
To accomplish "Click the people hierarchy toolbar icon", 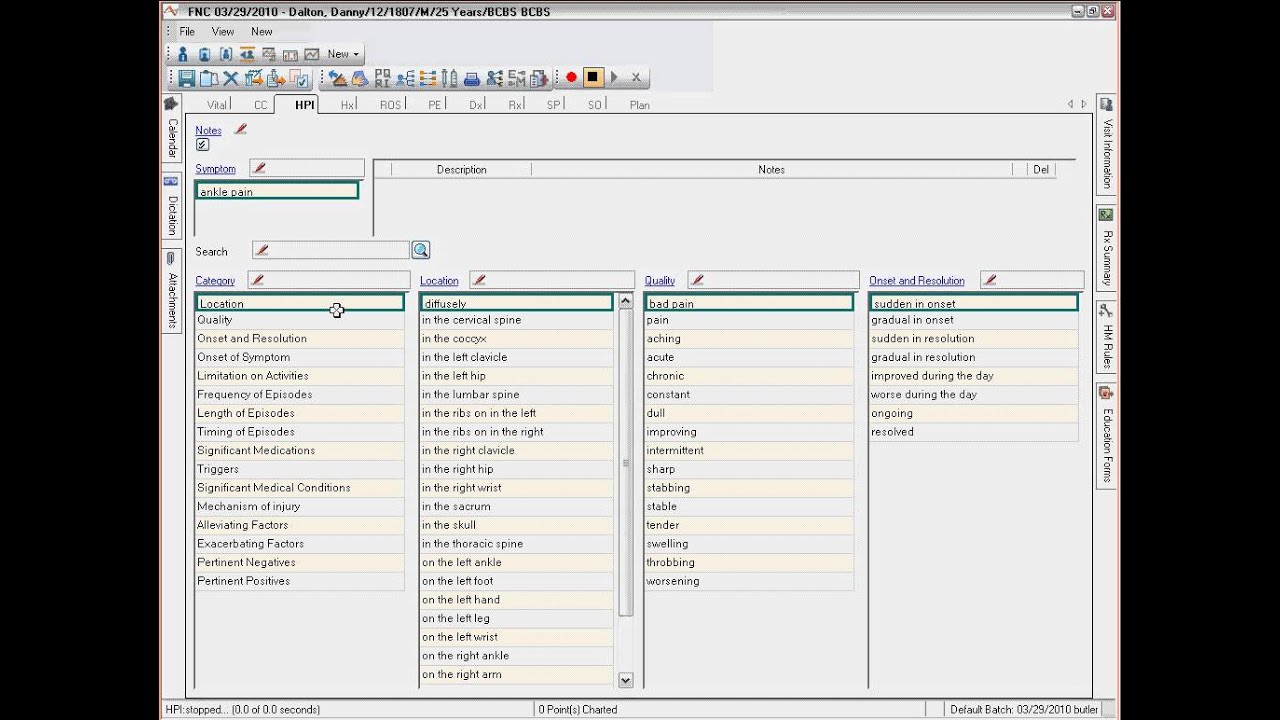I will coord(405,78).
